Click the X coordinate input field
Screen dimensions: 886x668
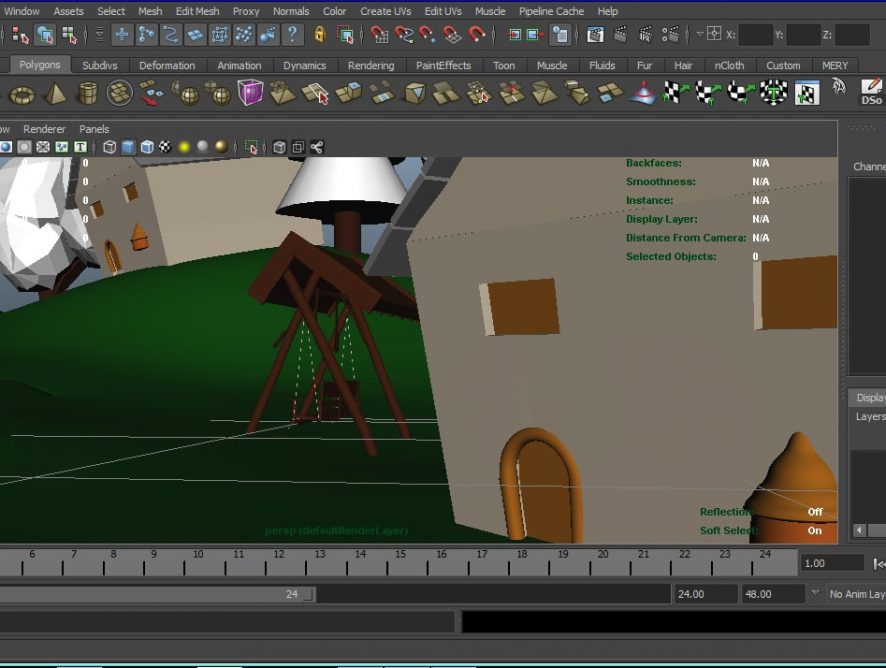point(755,35)
